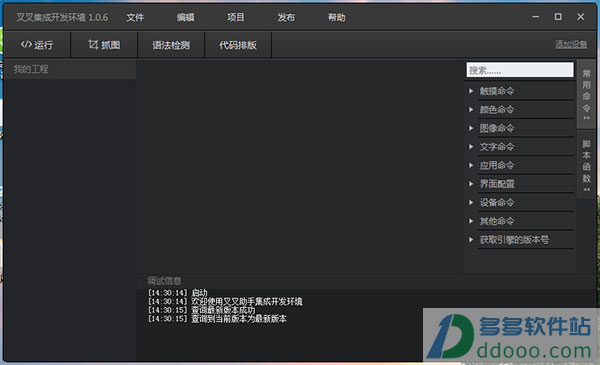Open the 发布 menu

click(286, 18)
